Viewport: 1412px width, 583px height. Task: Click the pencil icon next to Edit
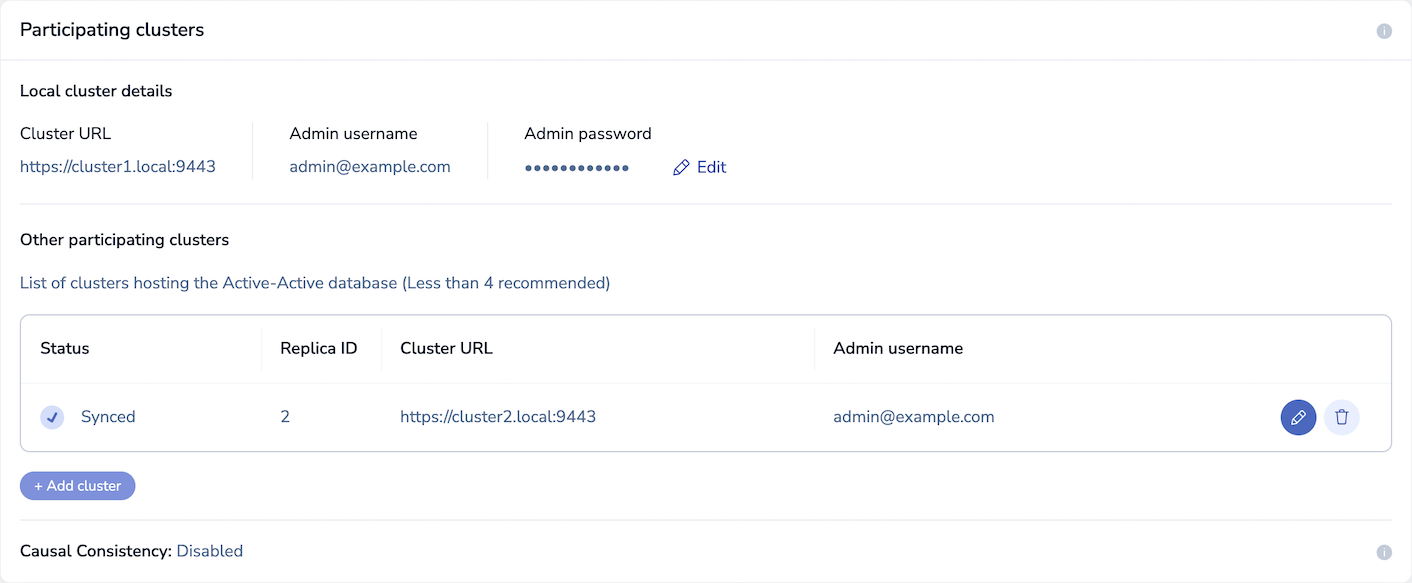pyautogui.click(x=681, y=168)
